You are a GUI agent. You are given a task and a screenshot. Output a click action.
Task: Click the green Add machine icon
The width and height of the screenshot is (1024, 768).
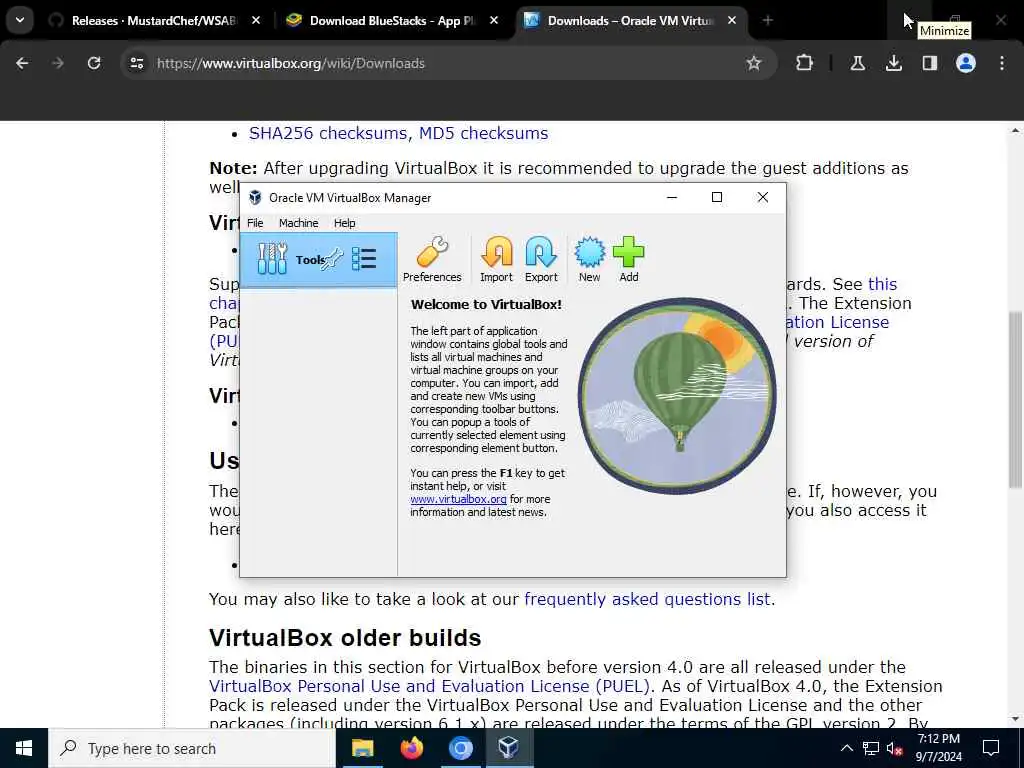pyautogui.click(x=629, y=259)
